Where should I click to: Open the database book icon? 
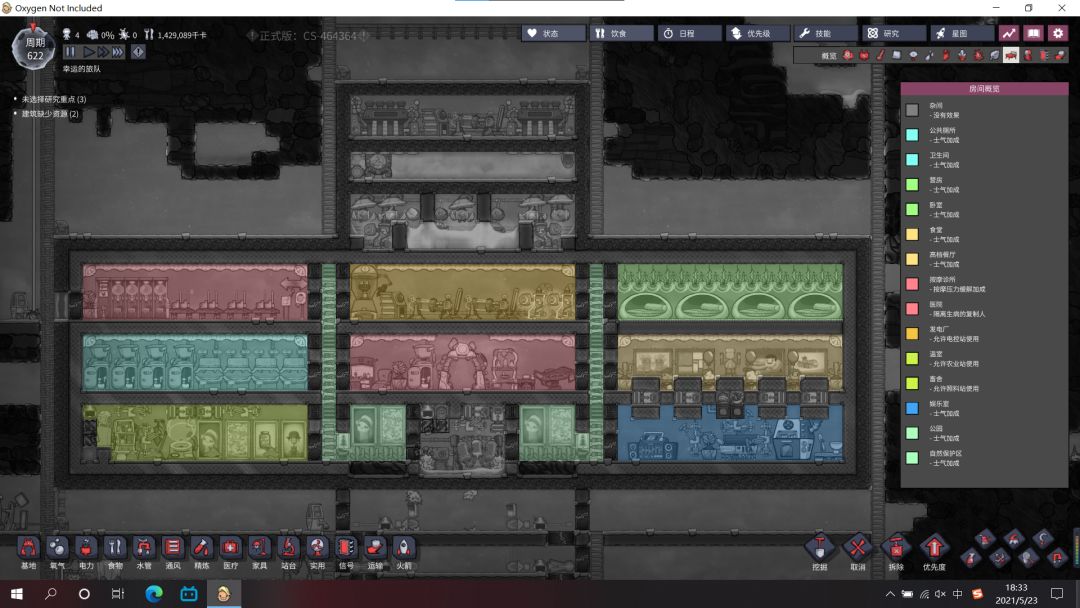pos(1033,33)
